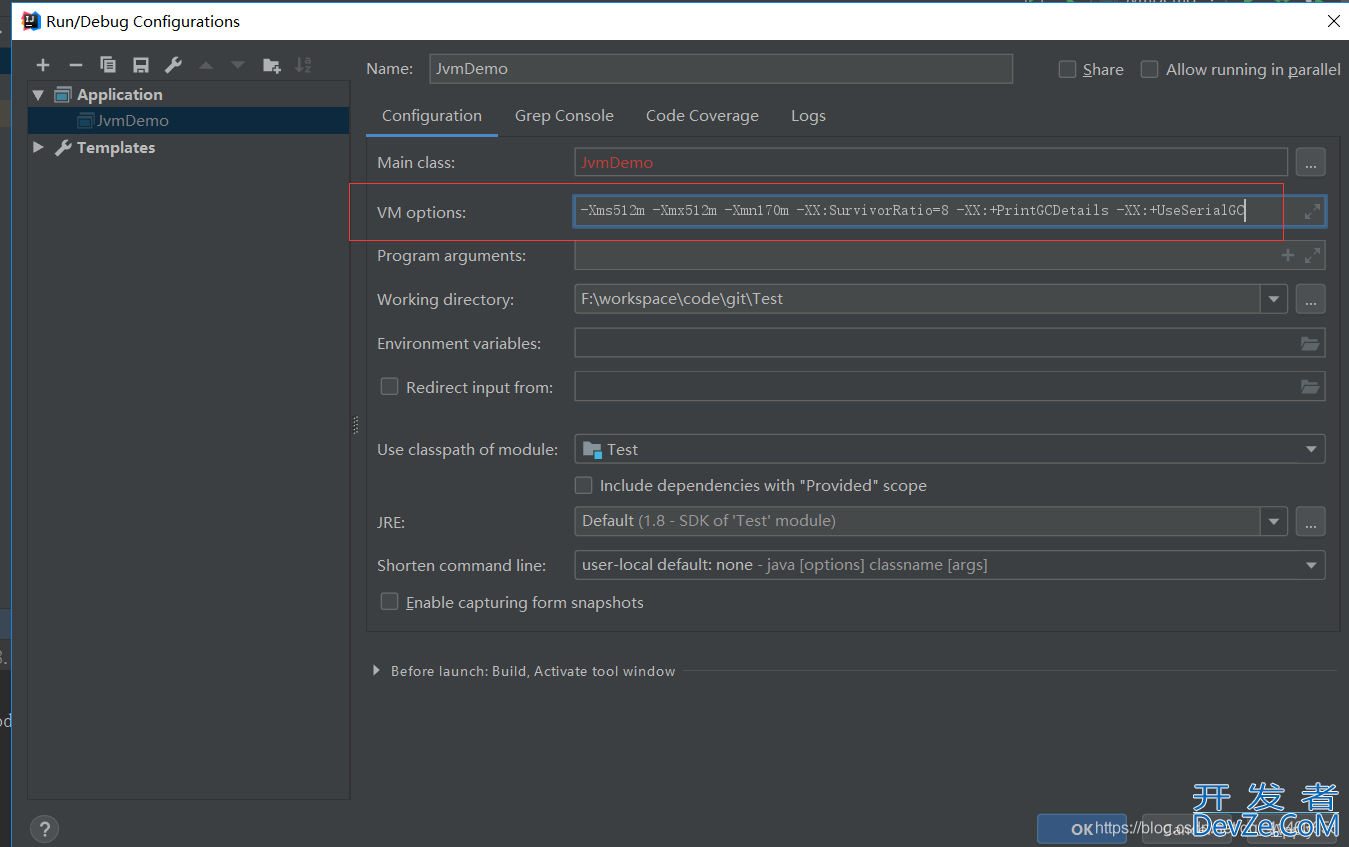Sort configurations alphabetically icon

[303, 65]
